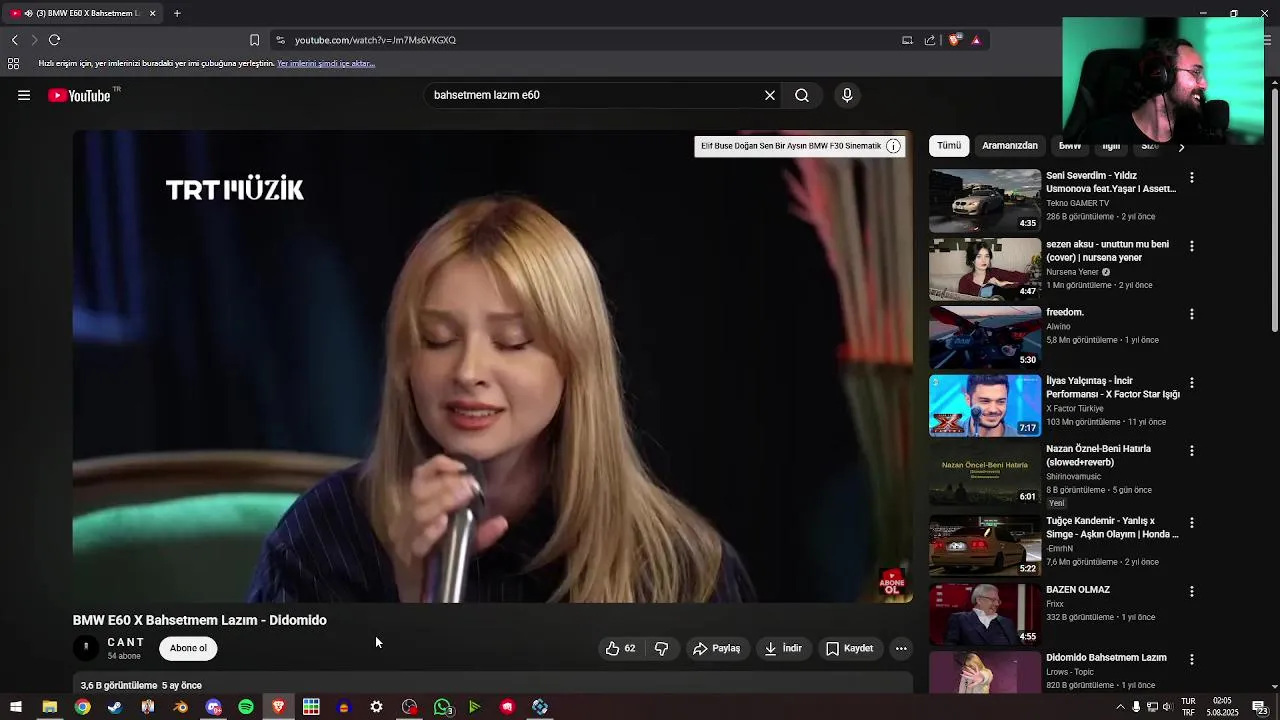Open Nazan Öncel Beni Hatırla video
The image size is (1280, 720).
point(985,474)
